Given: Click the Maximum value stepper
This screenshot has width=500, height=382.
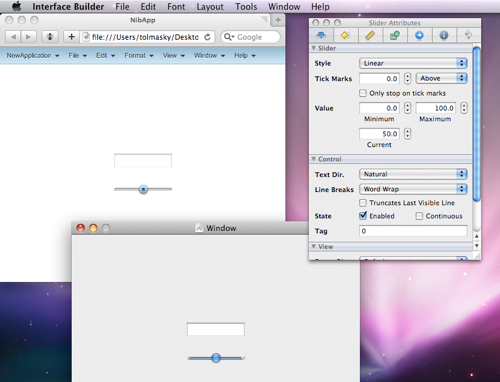Looking at the screenshot, I should click(464, 108).
